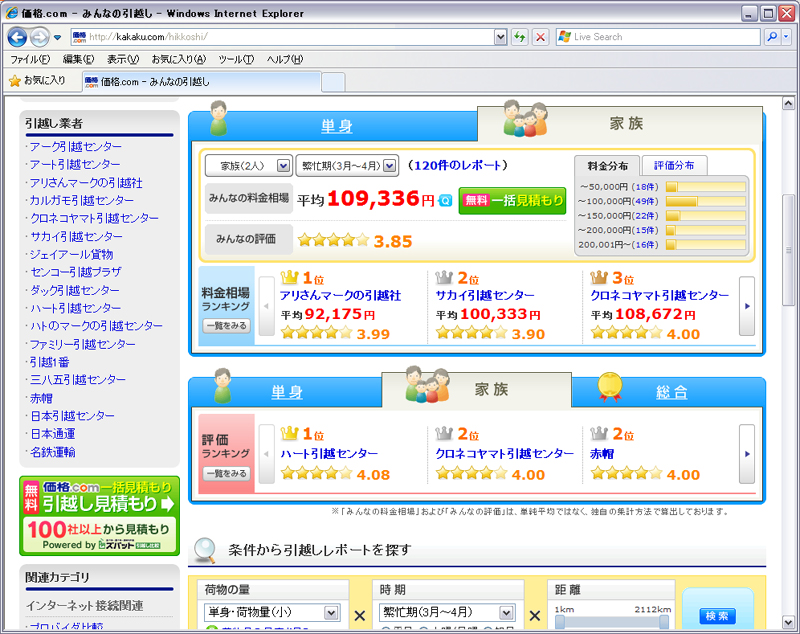Screen dimensions: 800x634
Task: Open the ツール menu
Action: pyautogui.click(x=235, y=59)
